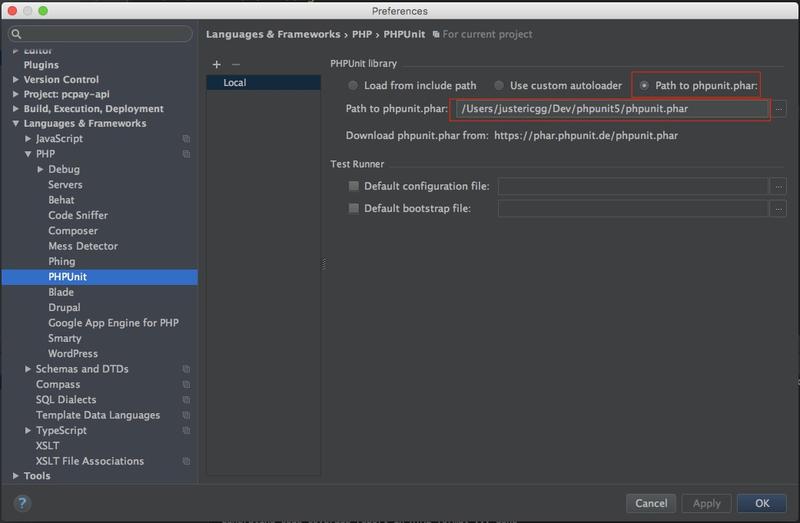Click the For current project icon in breadcrumb
The width and height of the screenshot is (800, 523).
tap(436, 34)
